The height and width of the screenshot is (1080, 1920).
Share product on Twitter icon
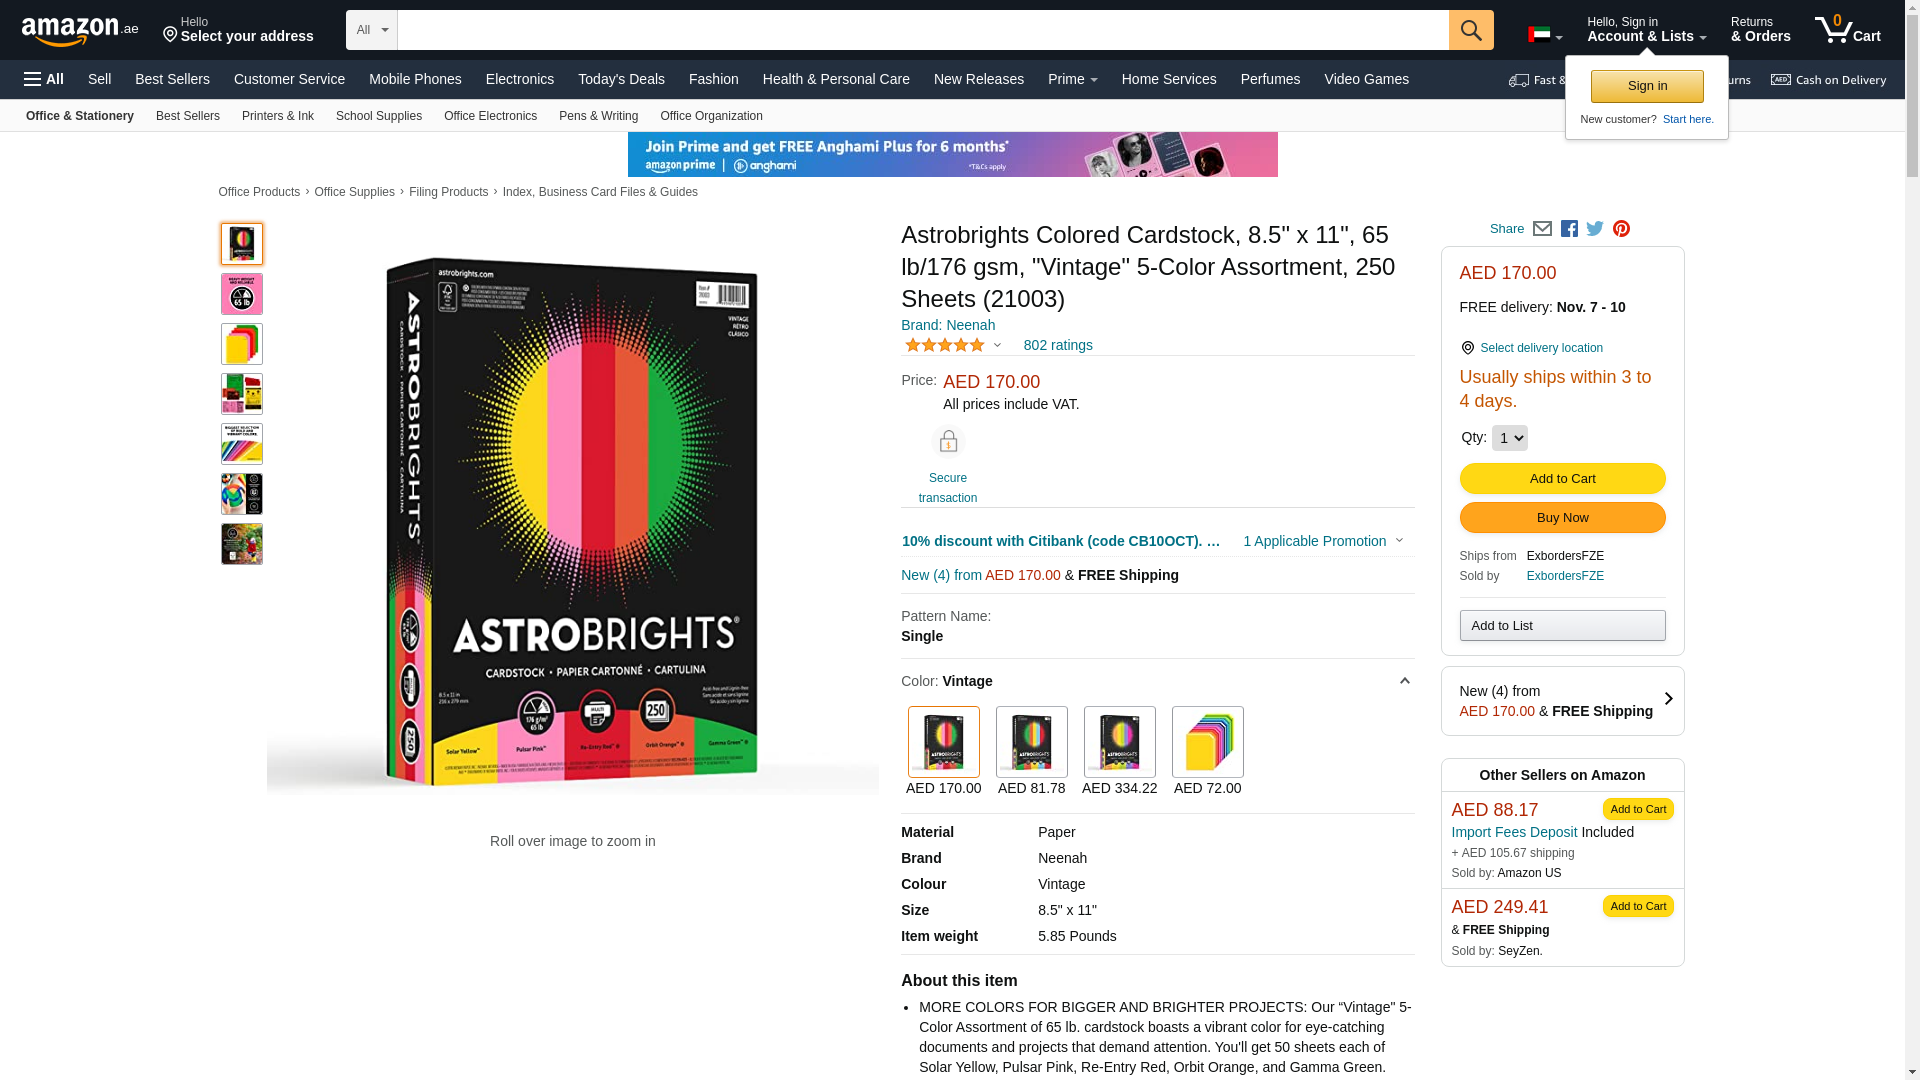tap(1595, 229)
